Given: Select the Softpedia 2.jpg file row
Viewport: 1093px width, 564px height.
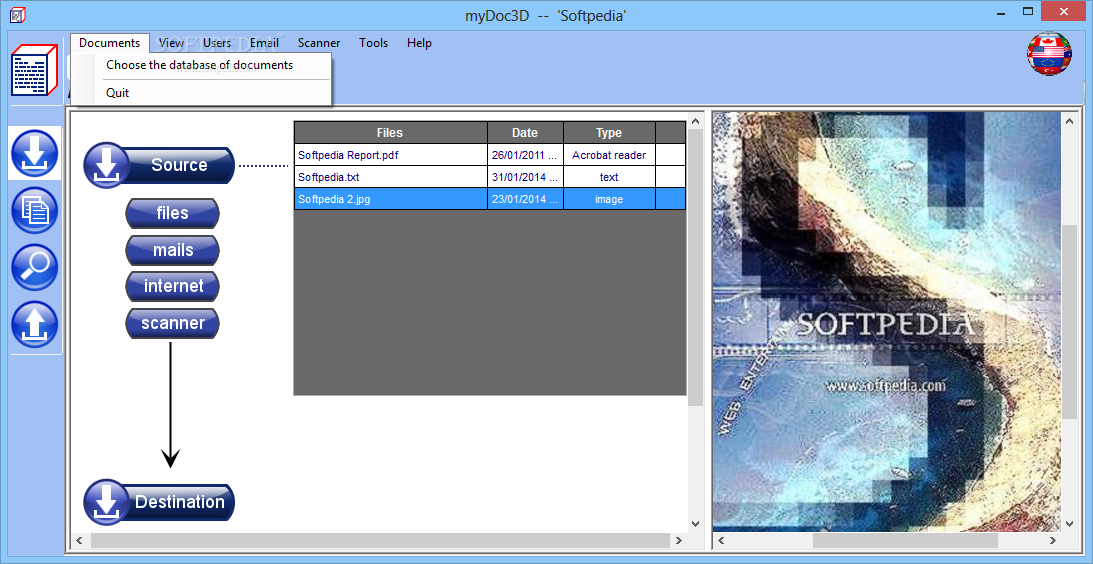Looking at the screenshot, I should tap(490, 199).
